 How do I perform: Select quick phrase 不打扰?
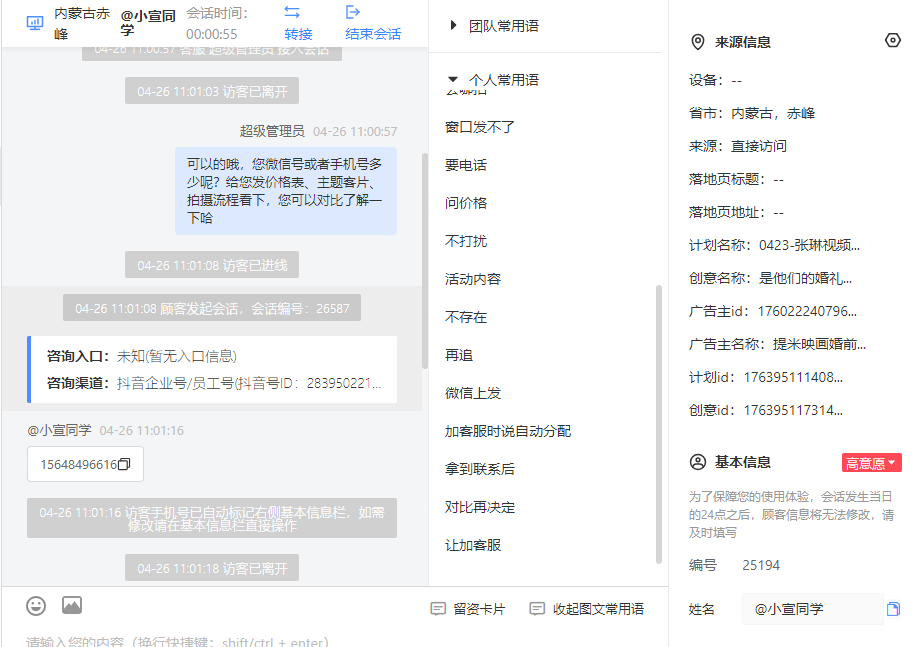click(465, 241)
